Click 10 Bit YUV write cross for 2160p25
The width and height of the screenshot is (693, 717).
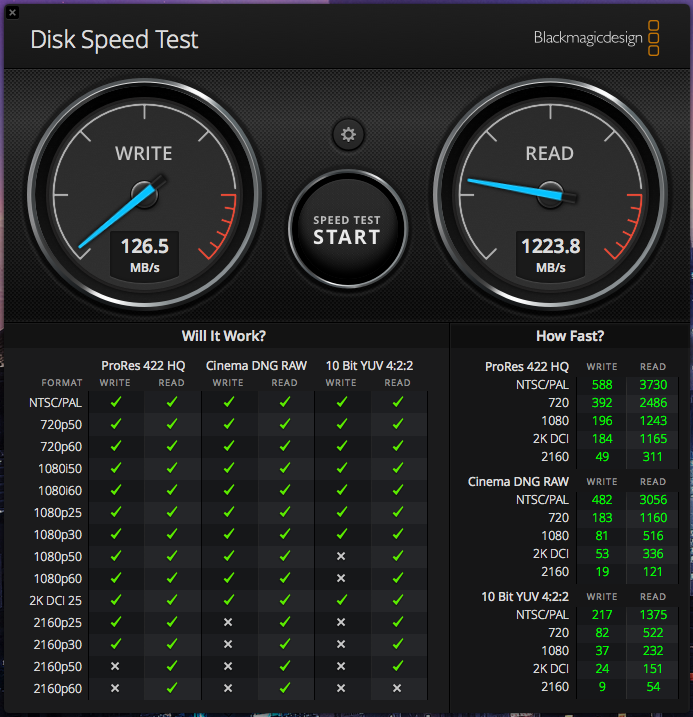(341, 622)
